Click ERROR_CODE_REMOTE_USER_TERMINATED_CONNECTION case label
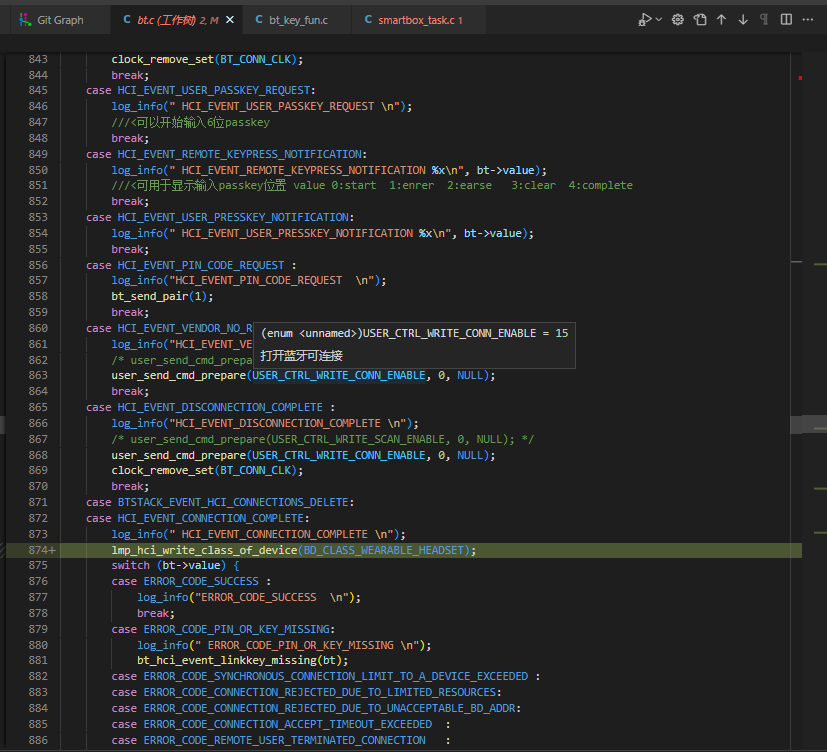Image resolution: width=827 pixels, height=752 pixels. coord(284,740)
